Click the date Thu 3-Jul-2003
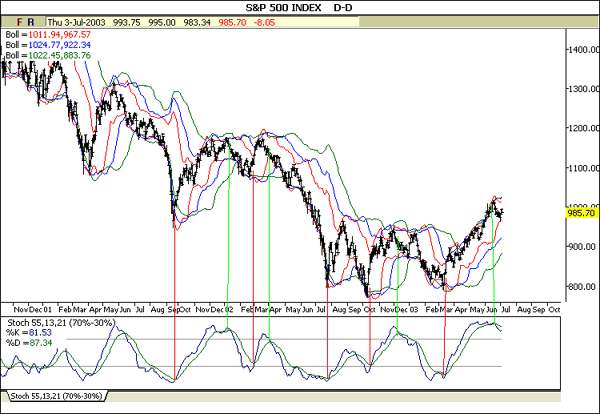 point(76,22)
